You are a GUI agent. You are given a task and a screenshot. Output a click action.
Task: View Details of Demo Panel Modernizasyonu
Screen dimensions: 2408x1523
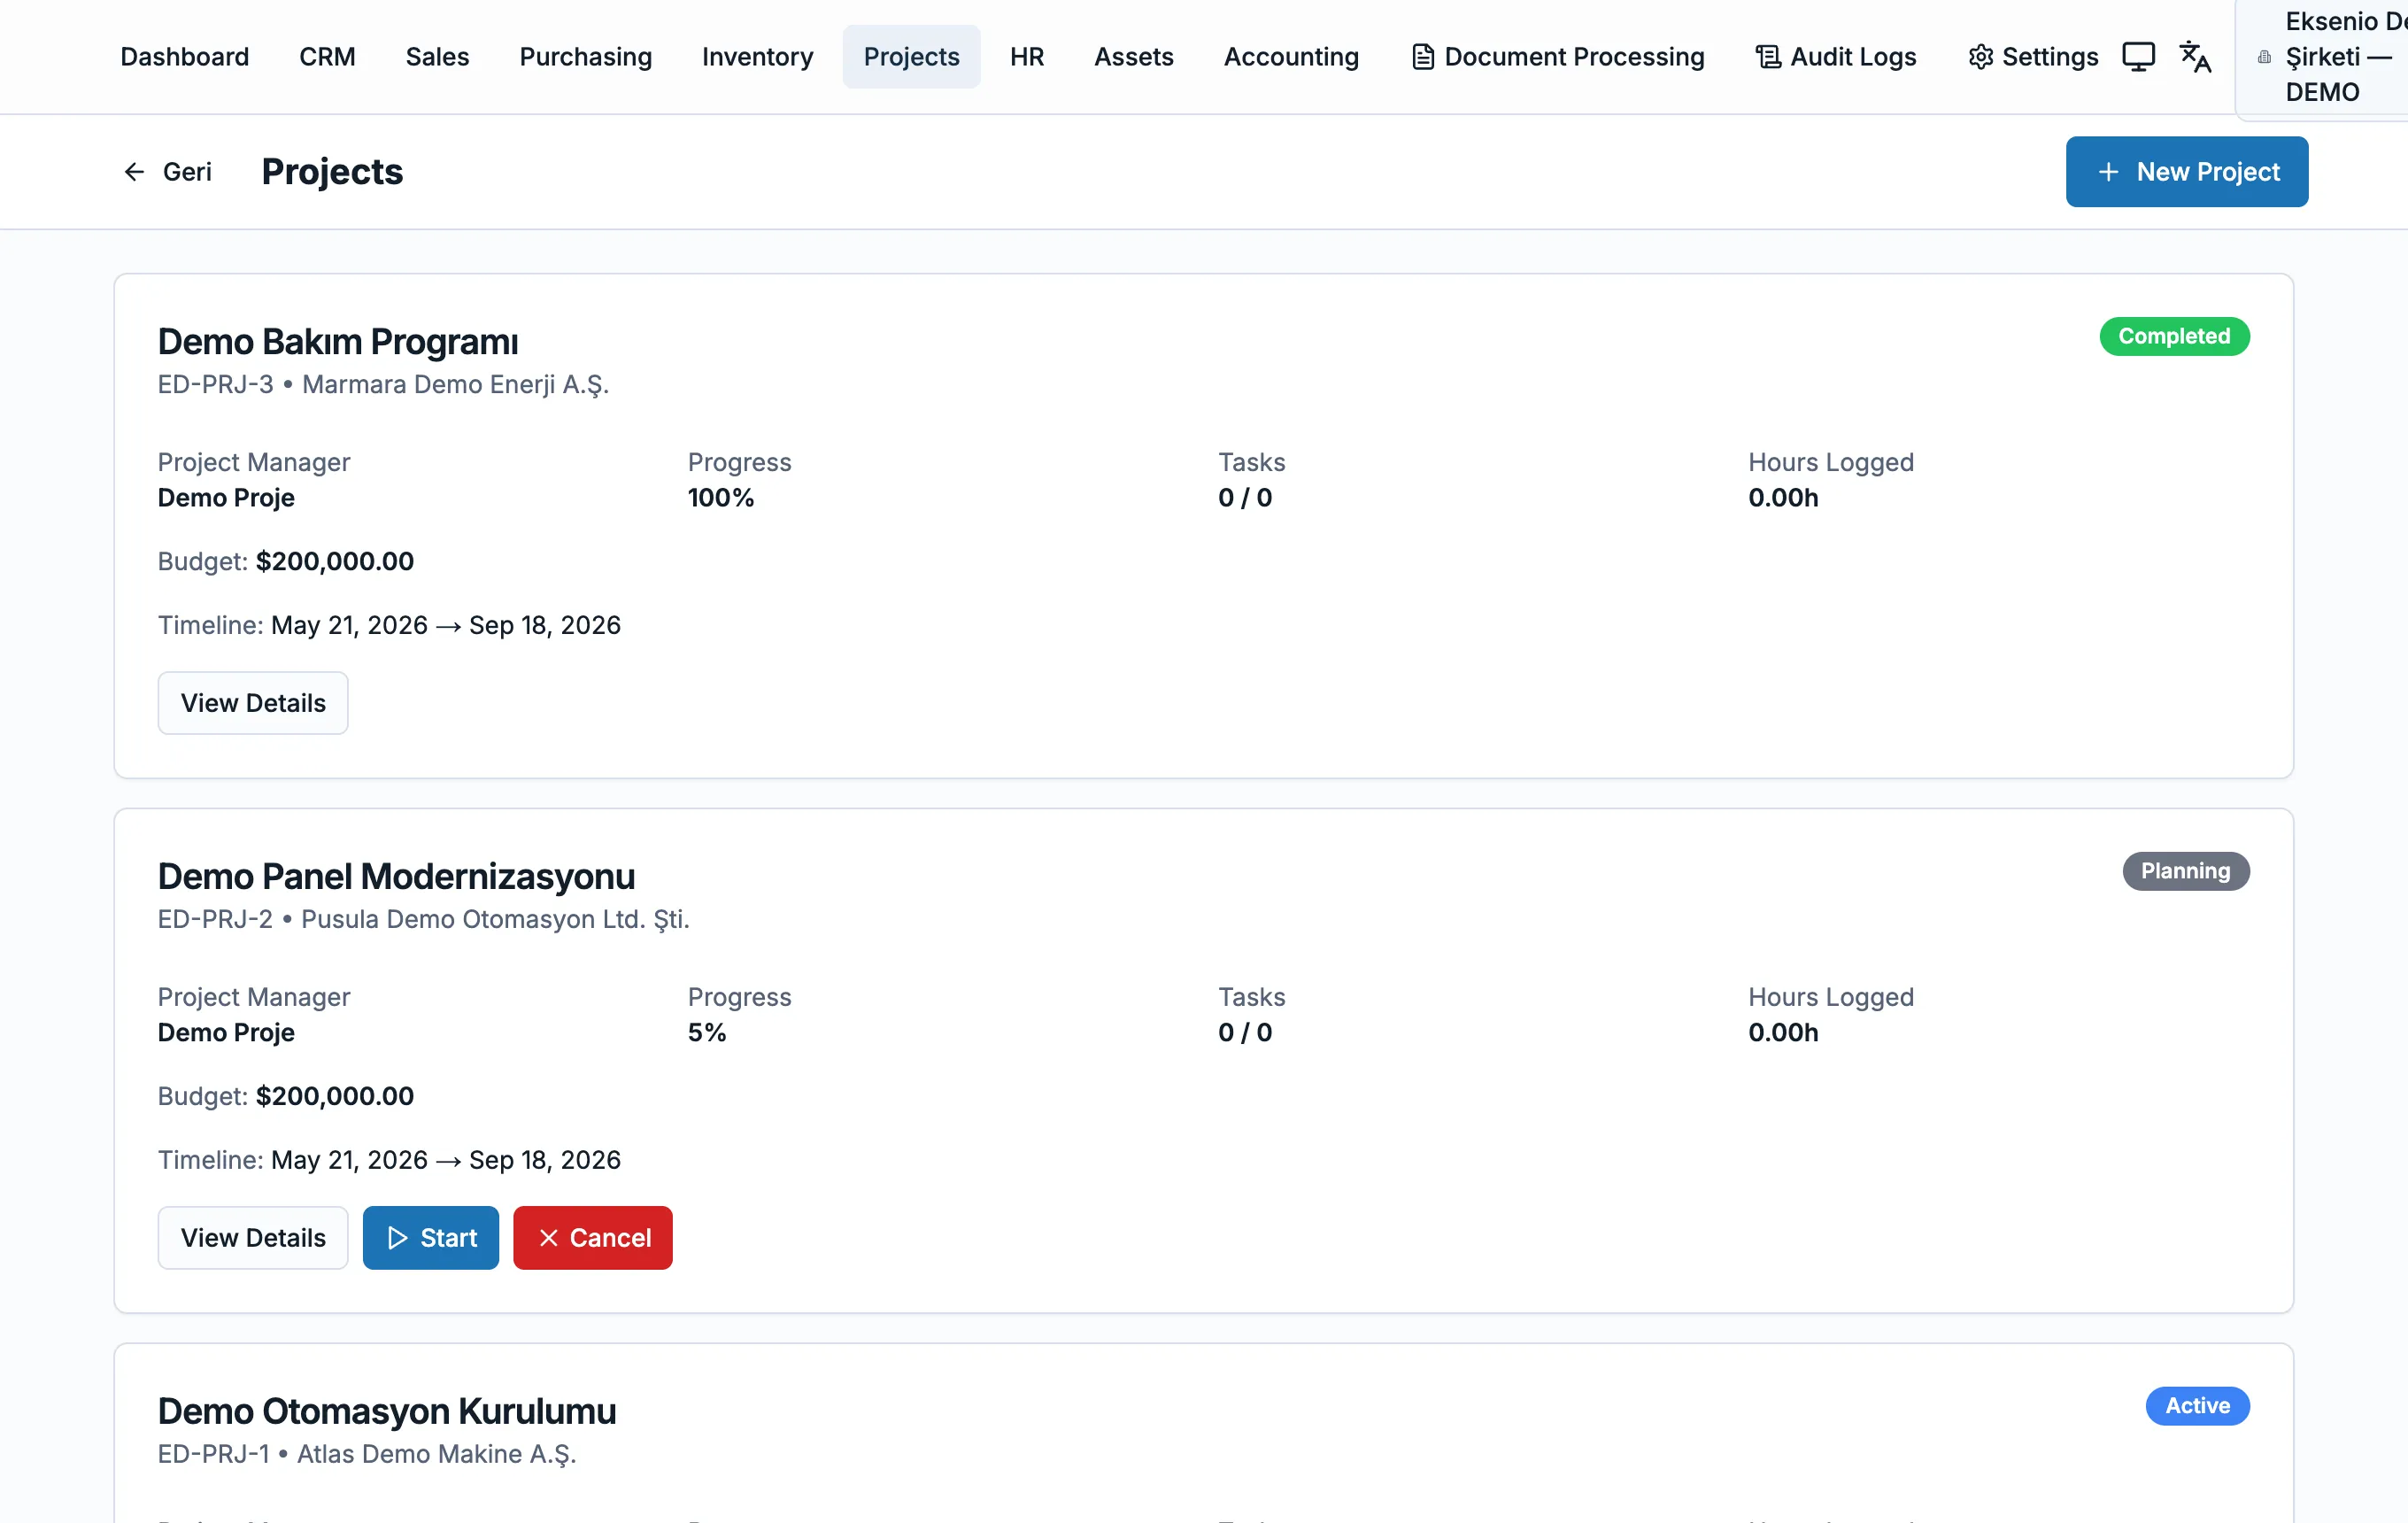[253, 1238]
